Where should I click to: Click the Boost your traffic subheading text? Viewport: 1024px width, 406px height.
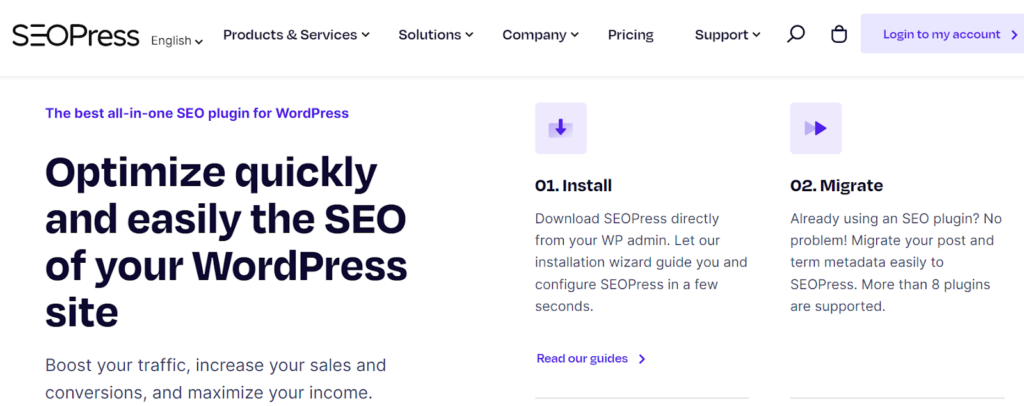pos(215,378)
